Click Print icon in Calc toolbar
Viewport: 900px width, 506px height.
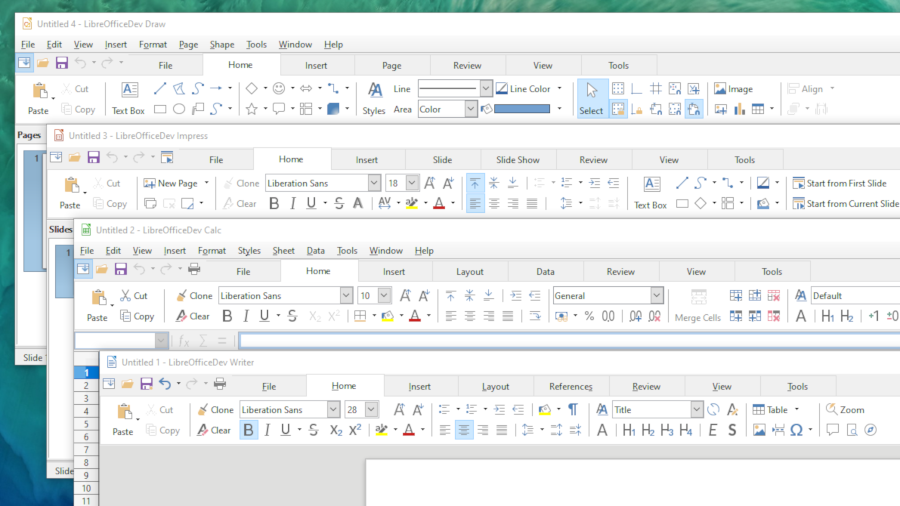click(195, 268)
